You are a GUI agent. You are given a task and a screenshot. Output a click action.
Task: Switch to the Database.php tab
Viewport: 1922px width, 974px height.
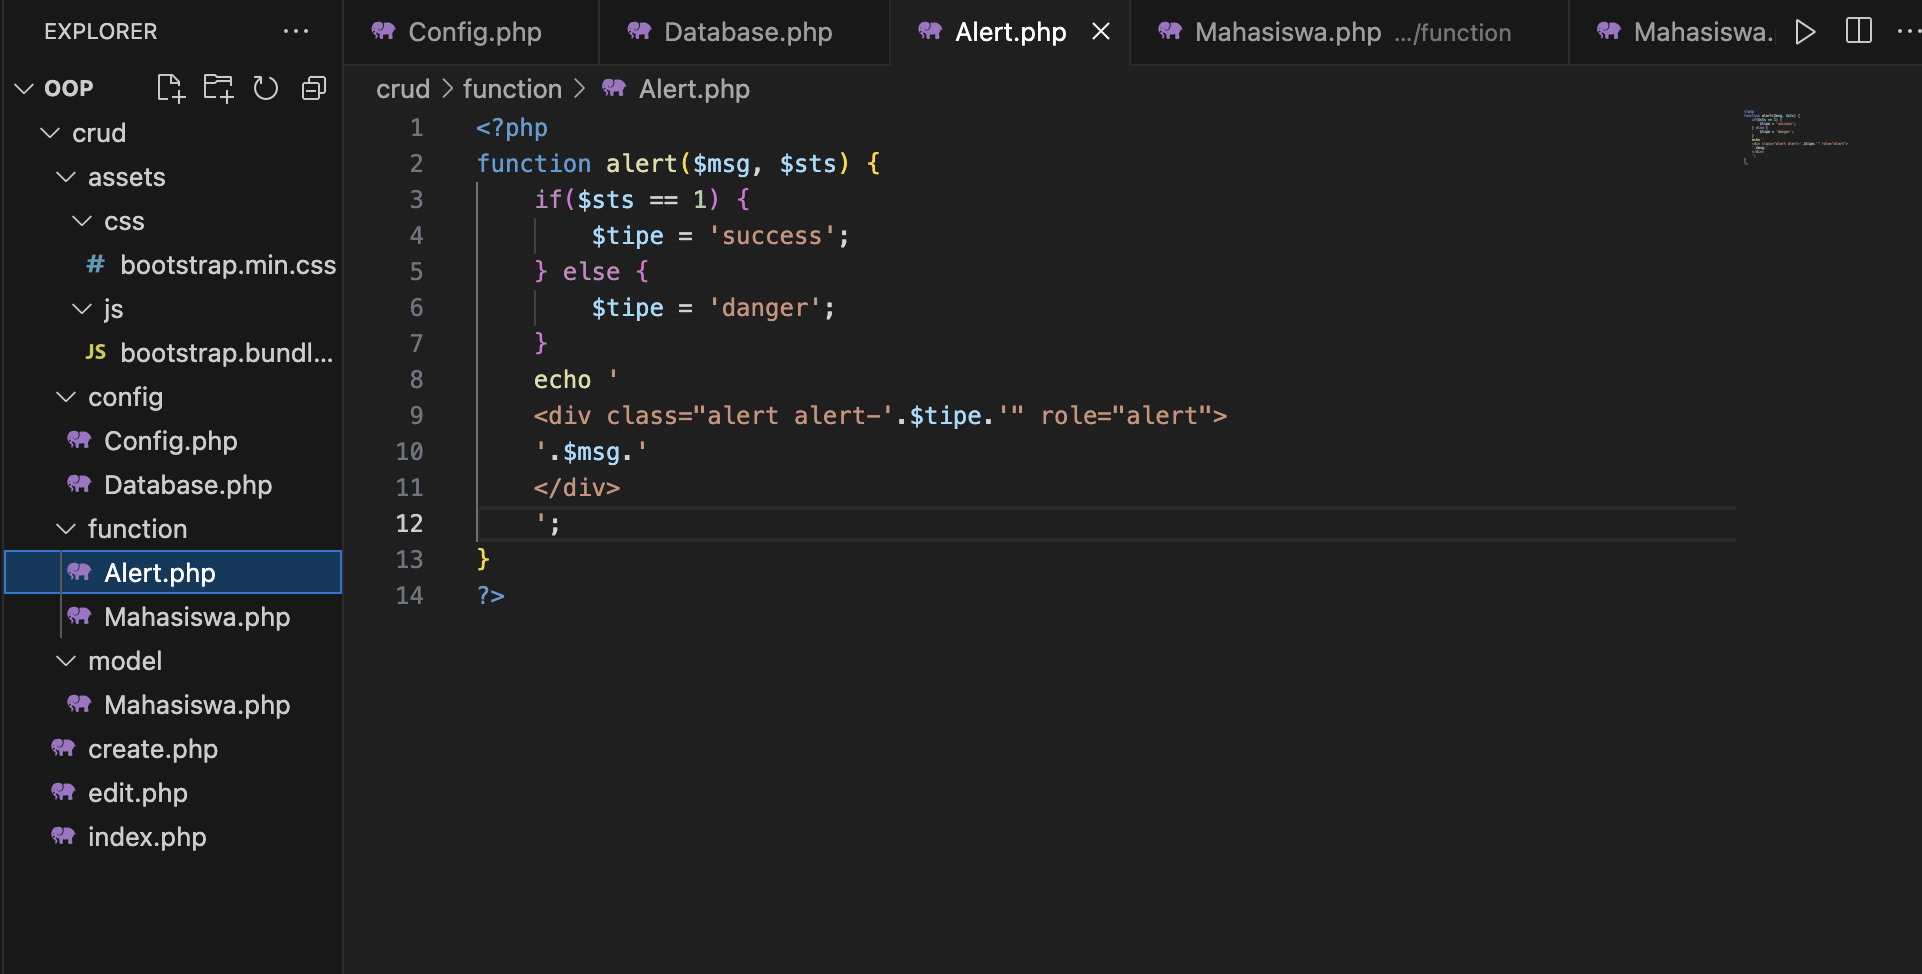[x=747, y=32]
